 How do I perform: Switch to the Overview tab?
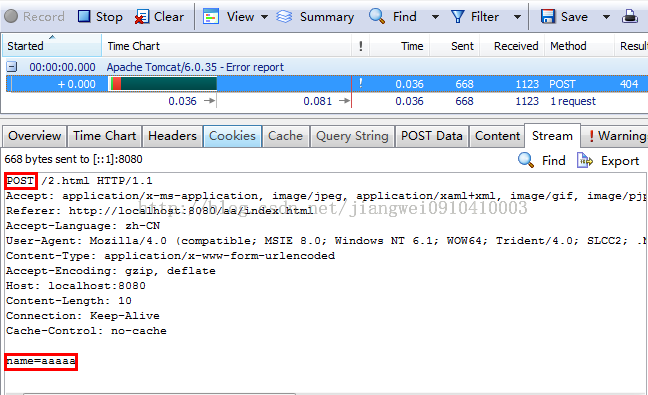(35, 136)
